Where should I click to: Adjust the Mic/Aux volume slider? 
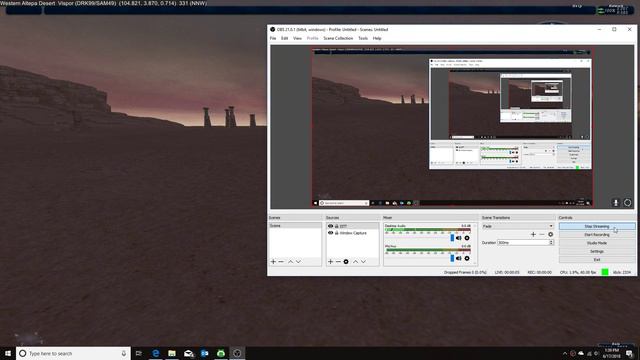pyautogui.click(x=452, y=258)
